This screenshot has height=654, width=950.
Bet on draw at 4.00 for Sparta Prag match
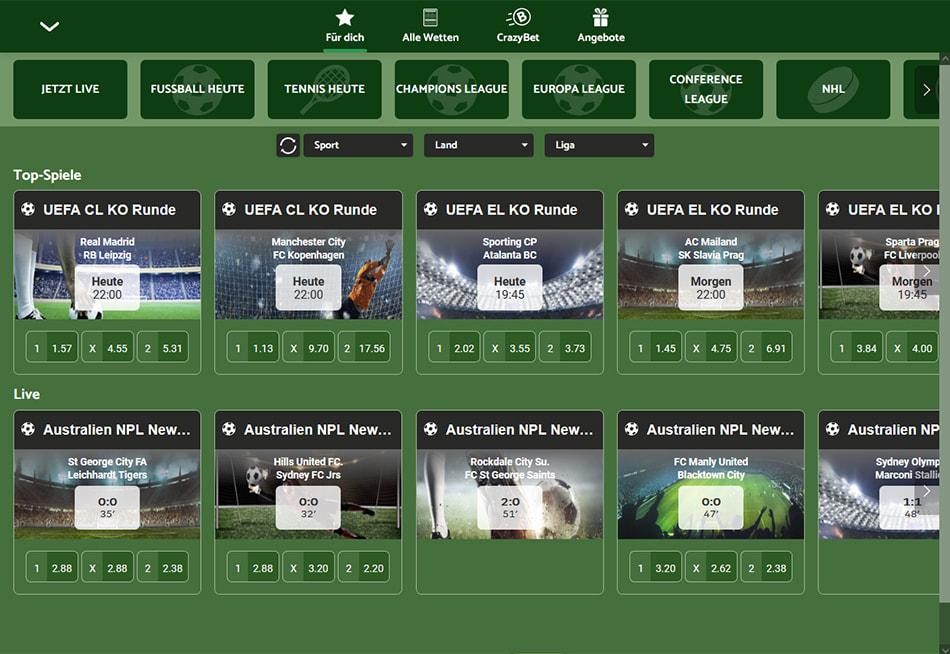[912, 349]
